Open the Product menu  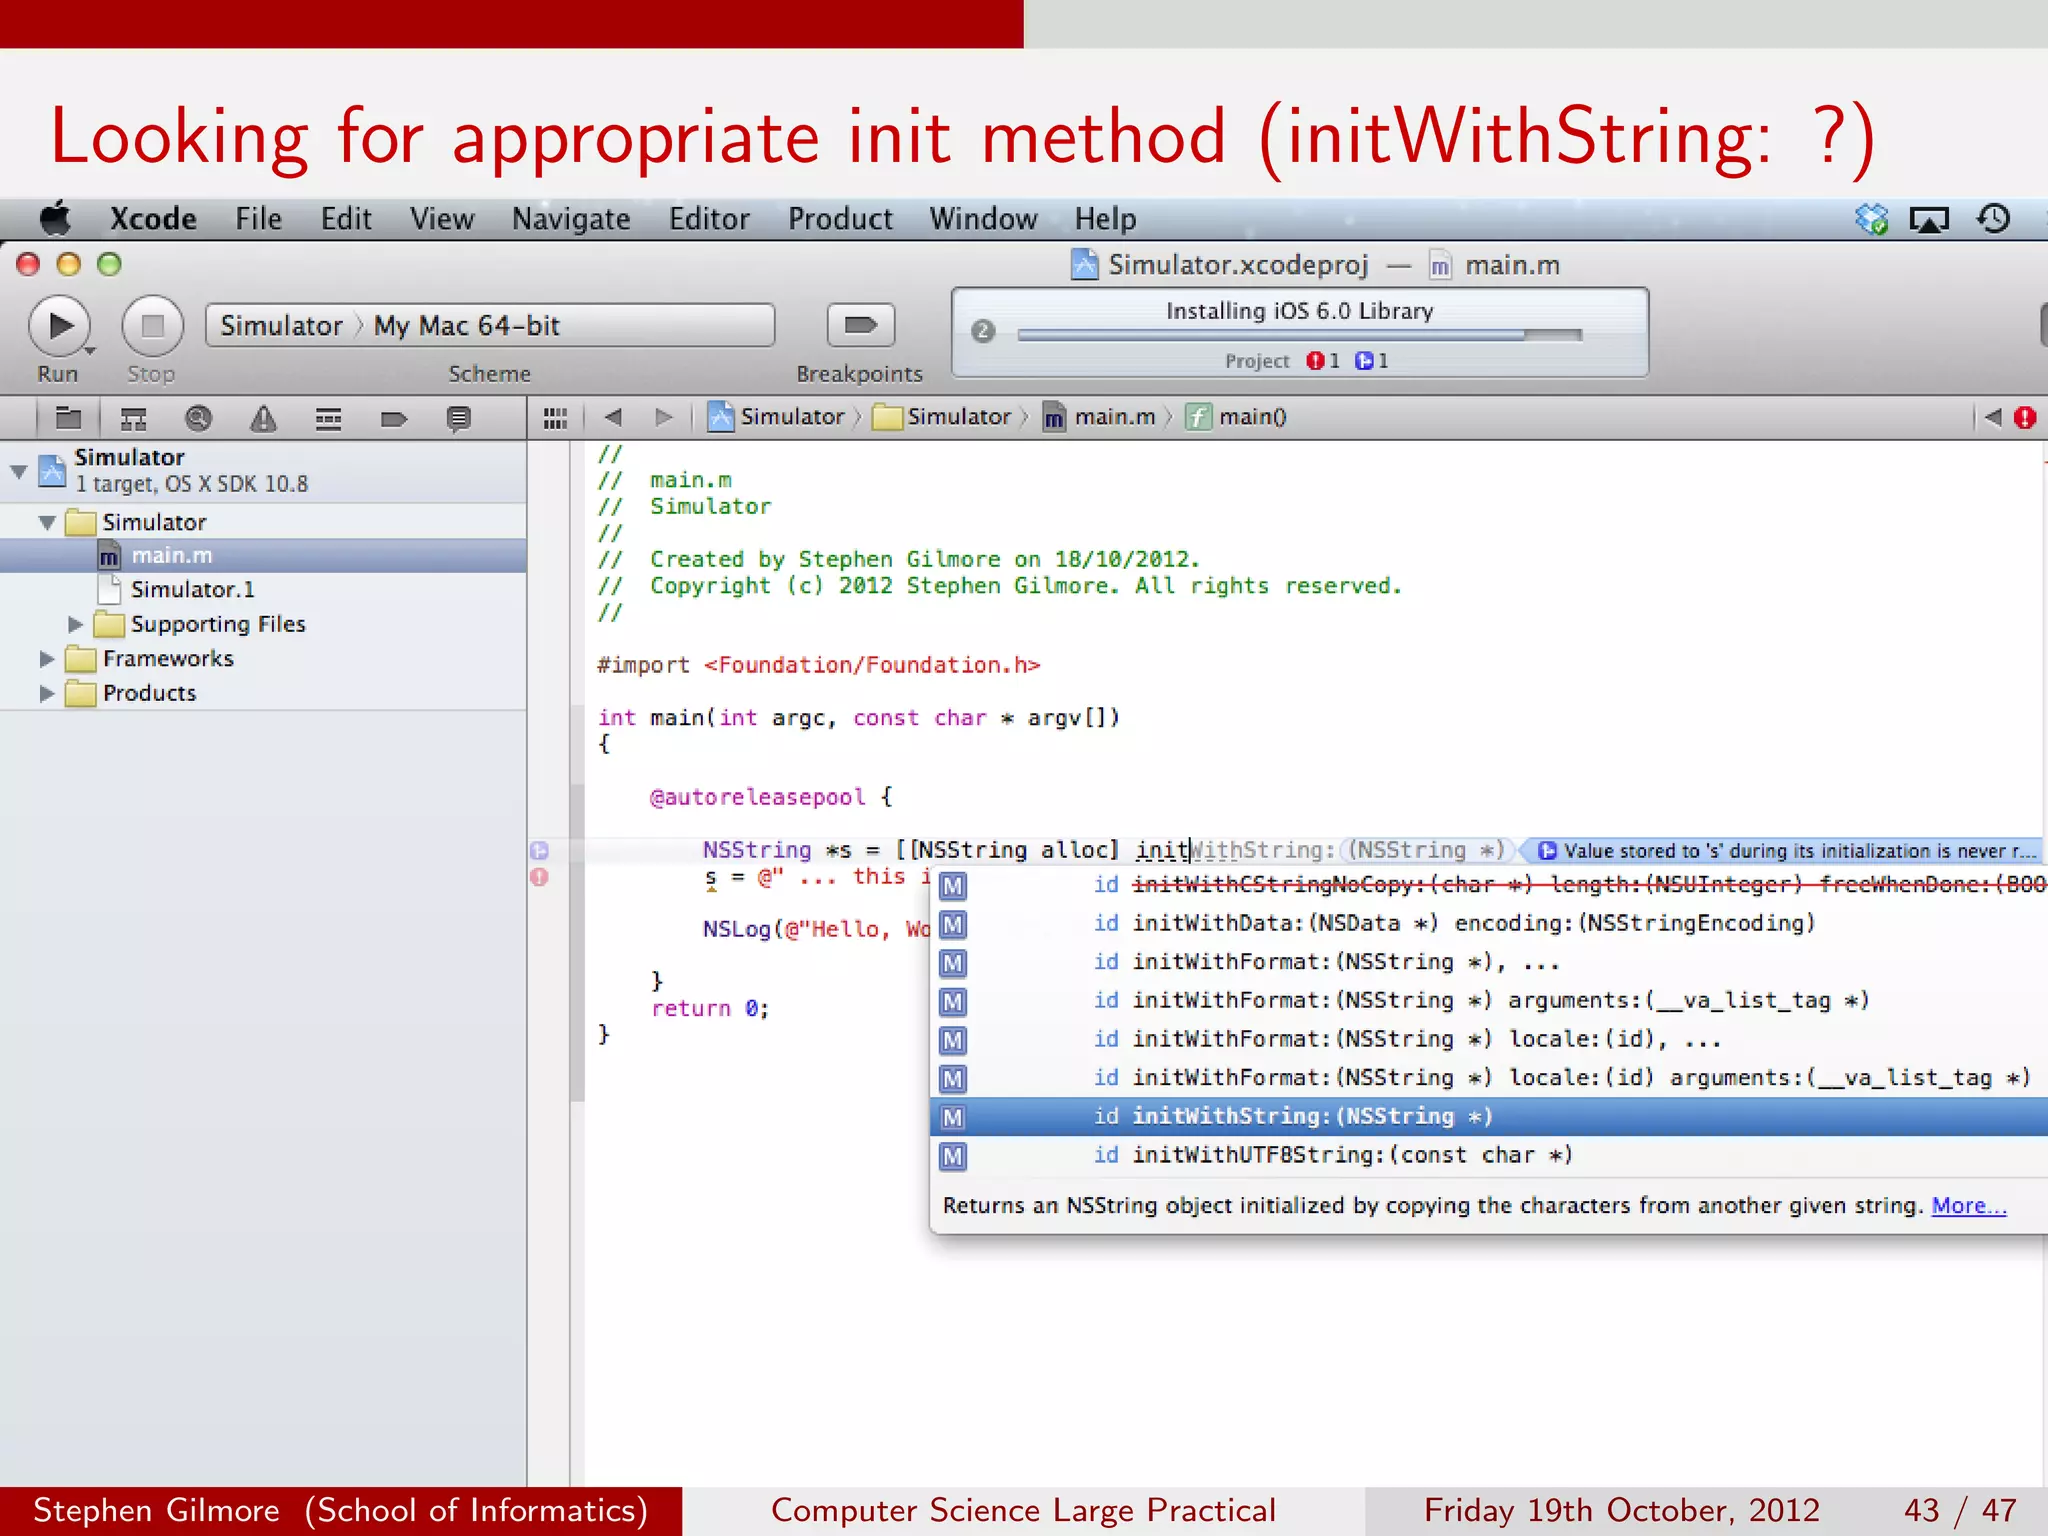(x=840, y=219)
